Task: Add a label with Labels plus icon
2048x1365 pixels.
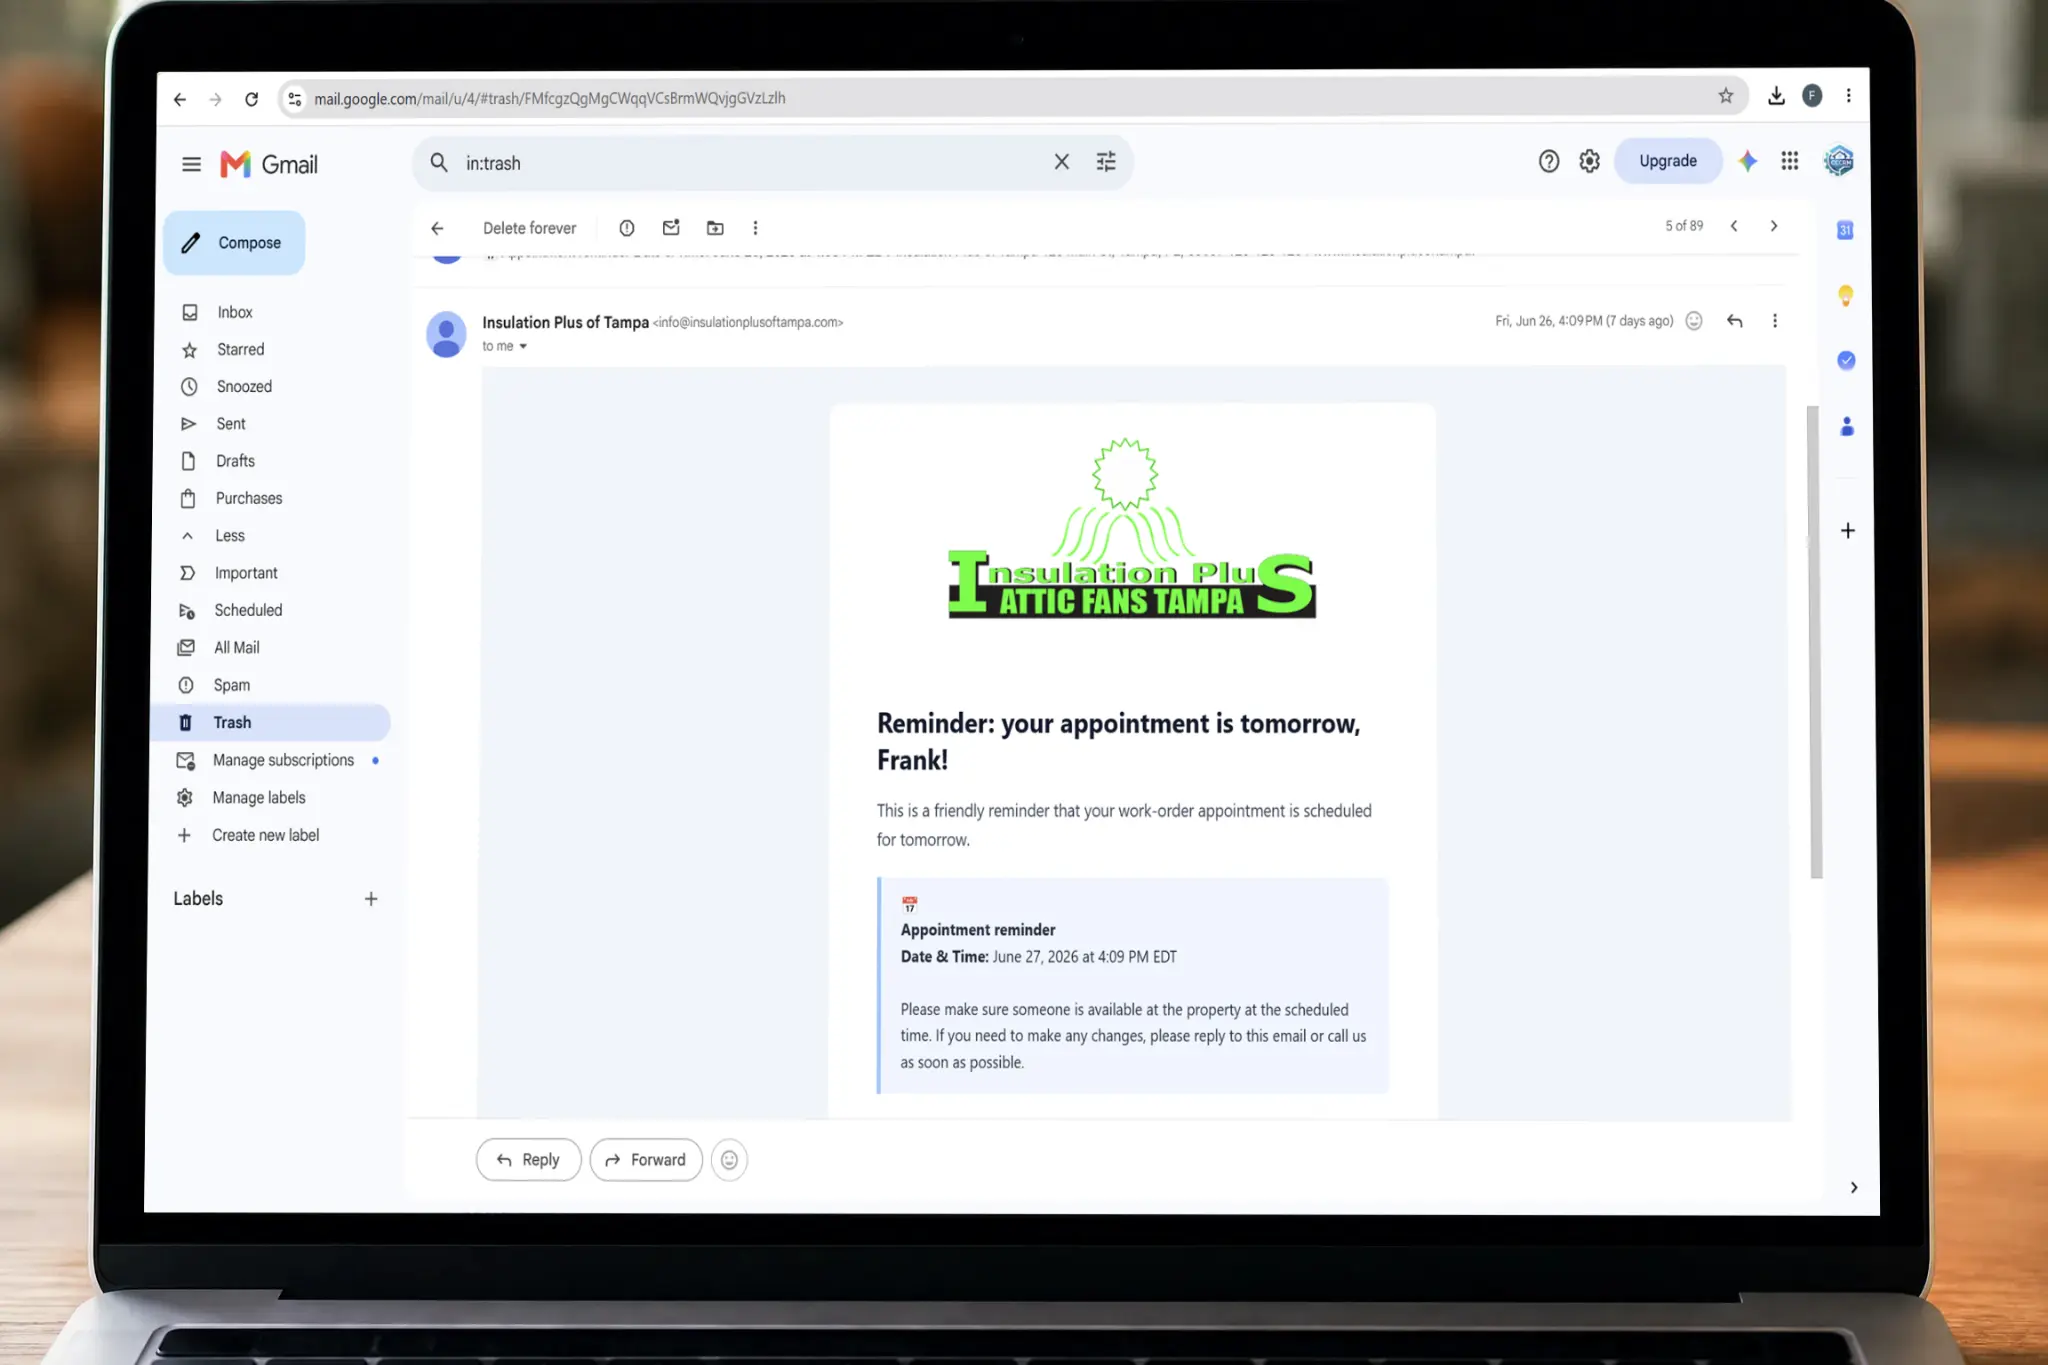Action: point(371,899)
